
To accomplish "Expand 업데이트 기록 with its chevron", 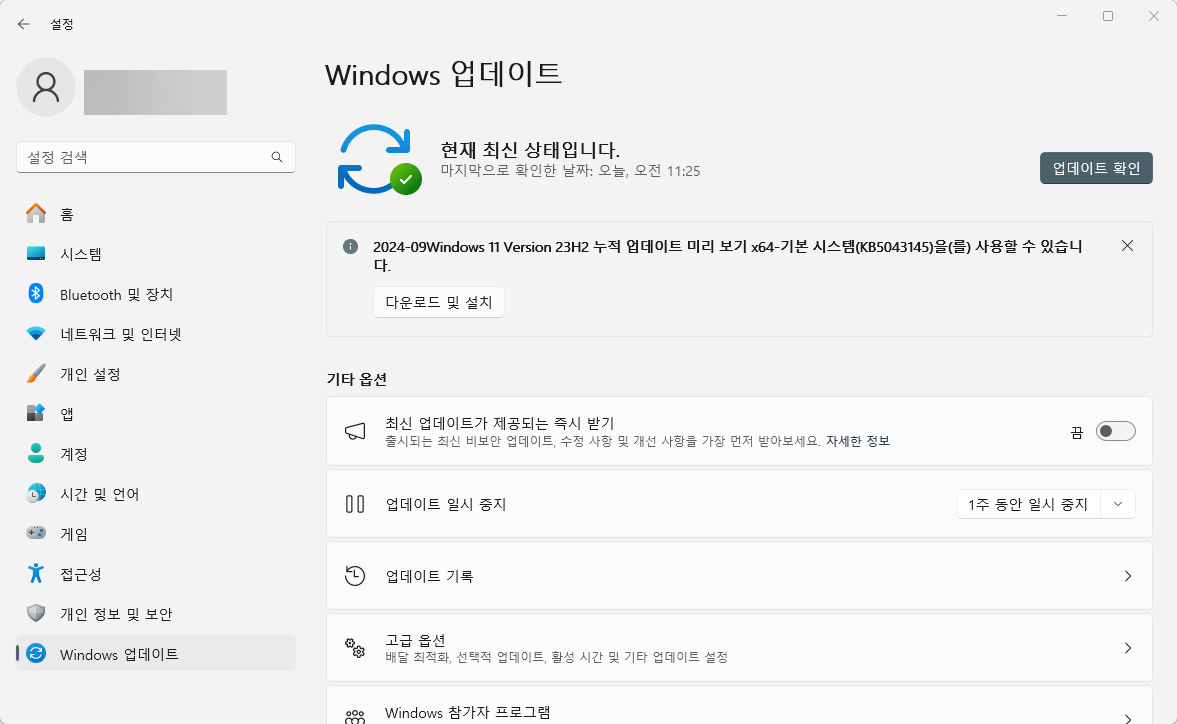I will point(1127,575).
